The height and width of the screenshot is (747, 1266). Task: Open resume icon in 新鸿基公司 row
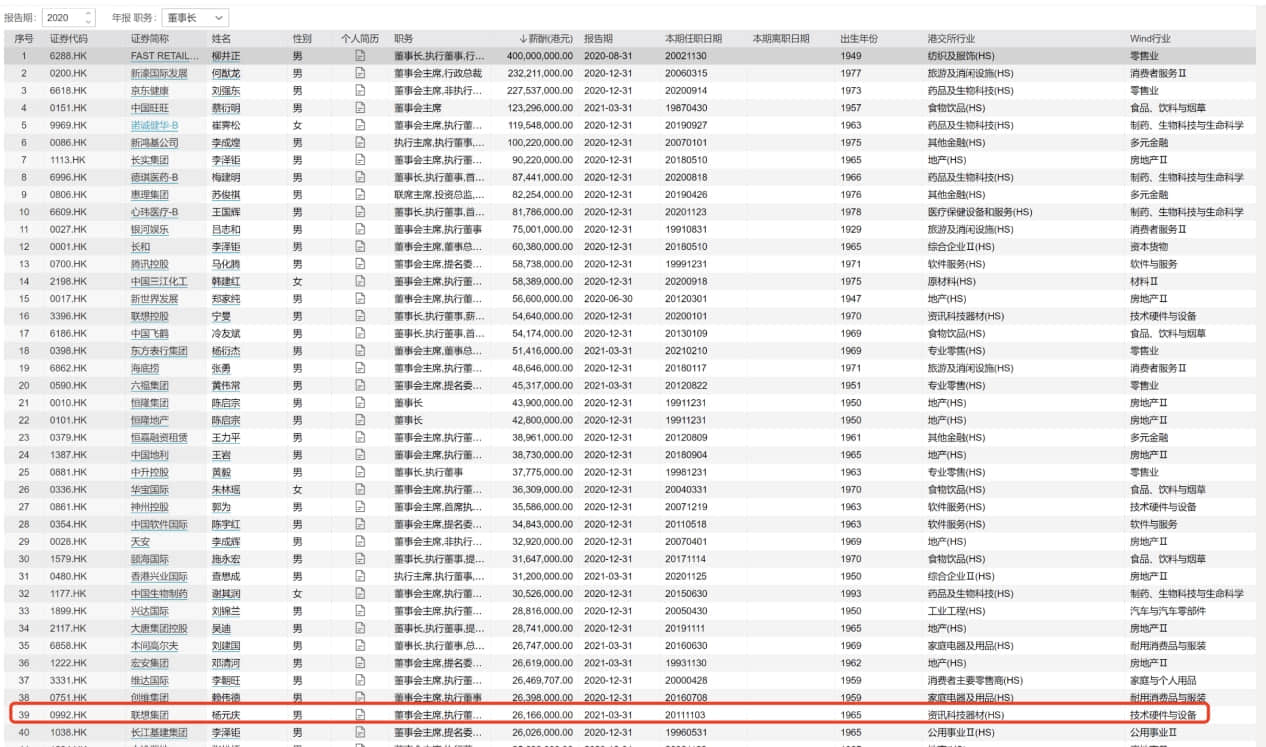[360, 143]
